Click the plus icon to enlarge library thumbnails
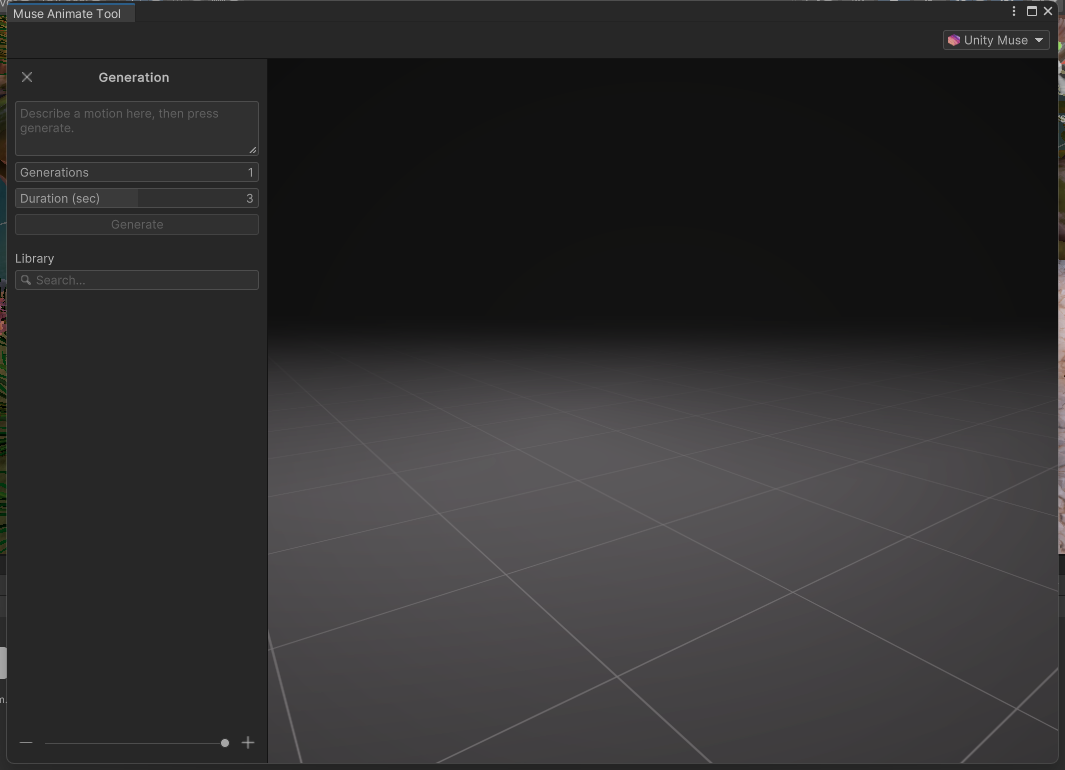 [x=248, y=743]
